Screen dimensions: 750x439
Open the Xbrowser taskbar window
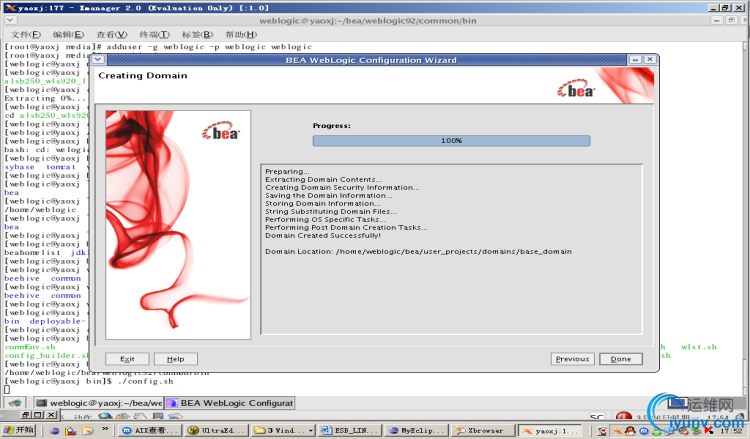click(x=483, y=430)
